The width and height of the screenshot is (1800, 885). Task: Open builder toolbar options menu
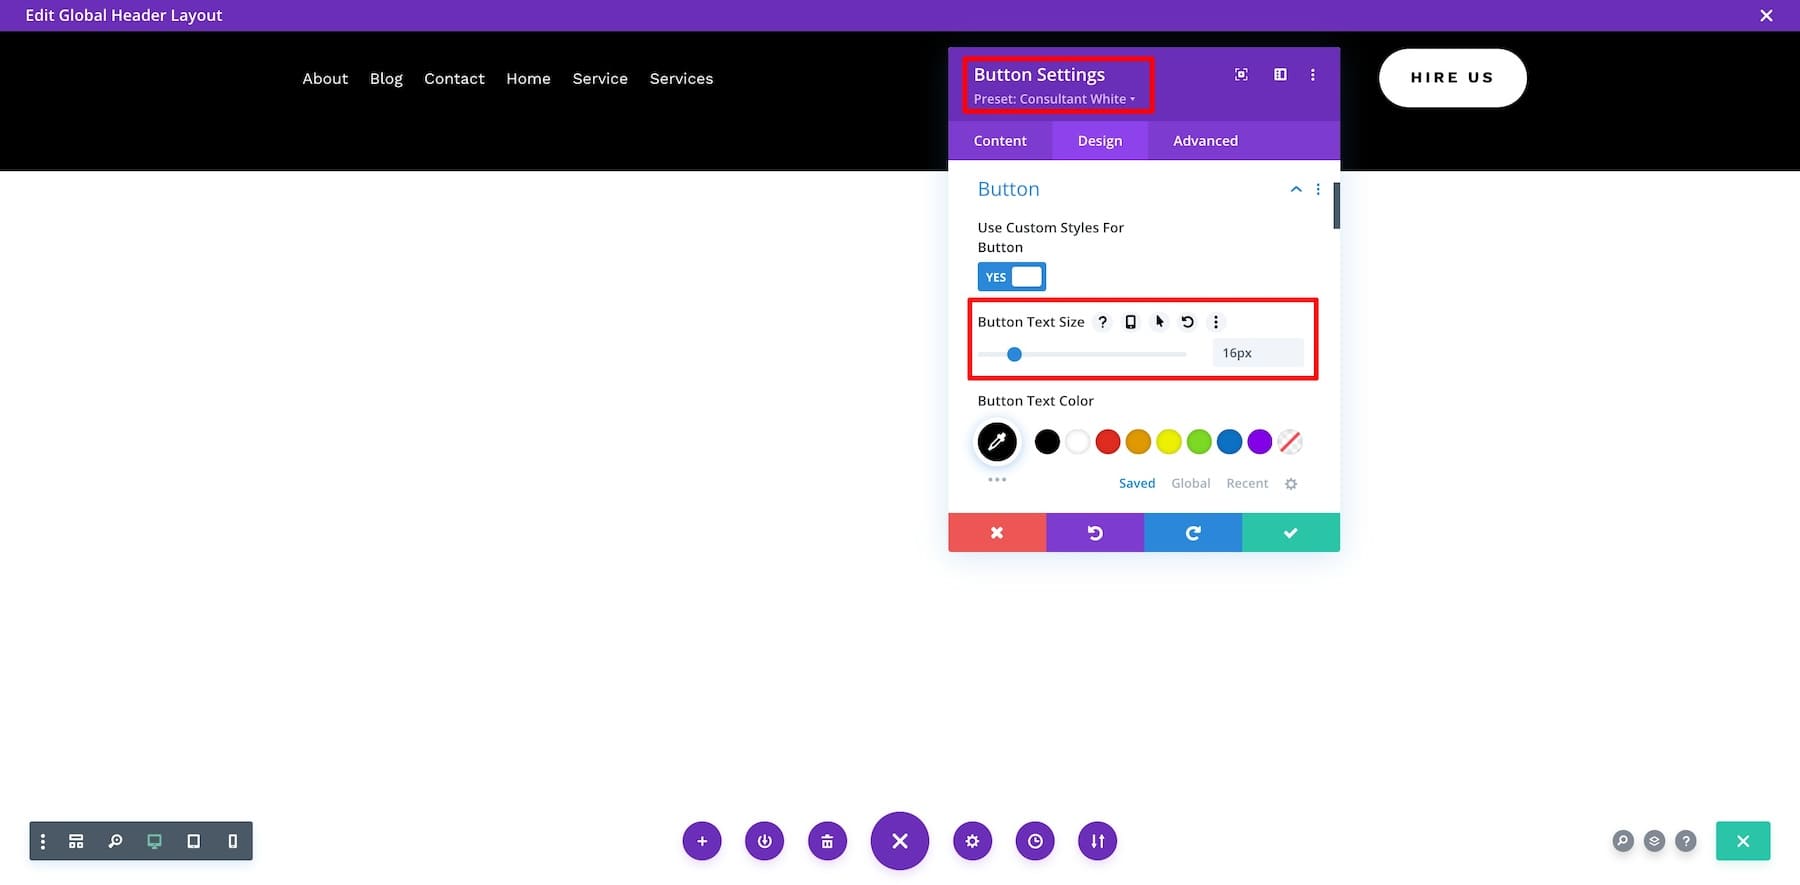43,842
